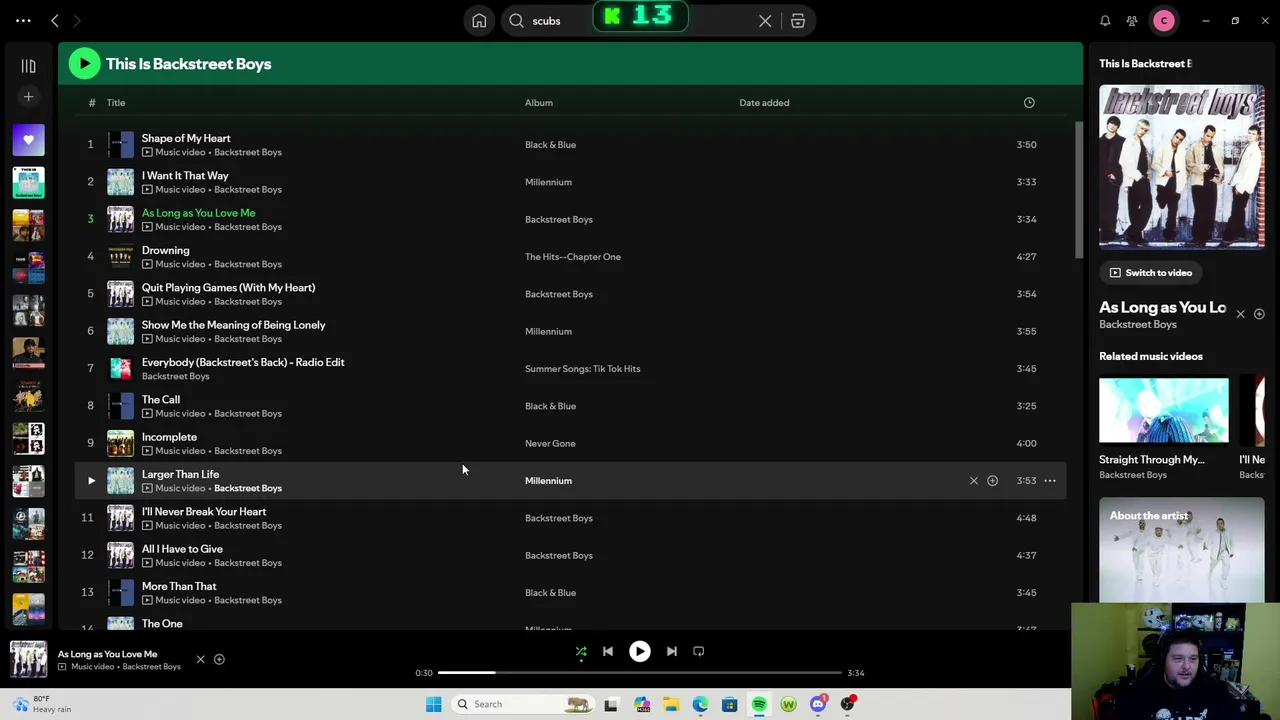Screen dimensions: 1280x720
Task: Open Liked Songs in the sidebar
Action: click(x=28, y=140)
